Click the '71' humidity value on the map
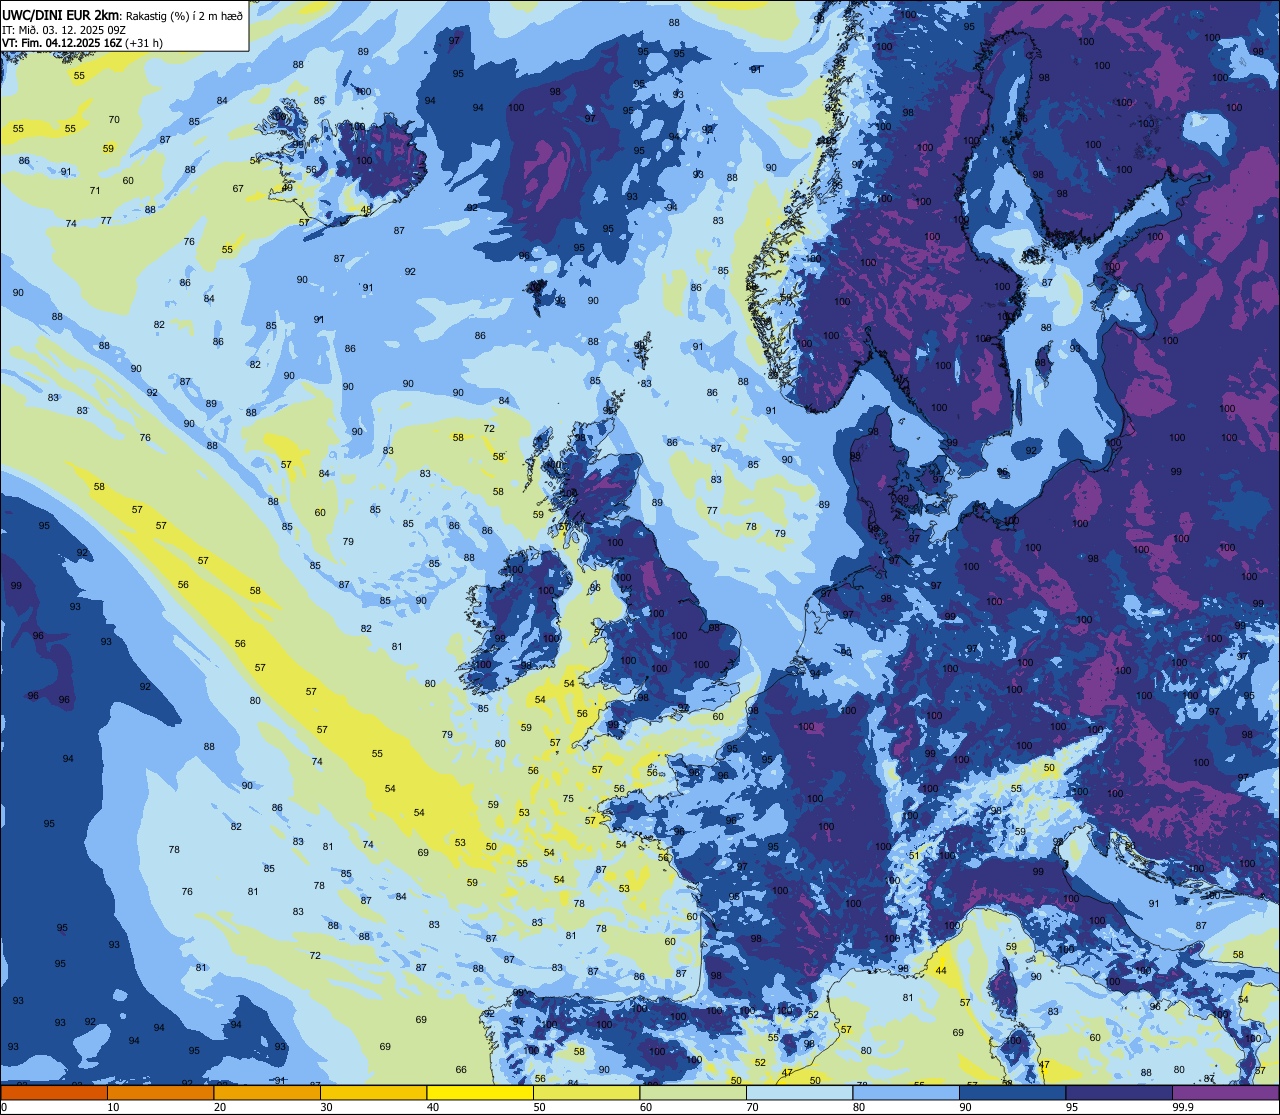1280x1115 pixels. point(95,190)
